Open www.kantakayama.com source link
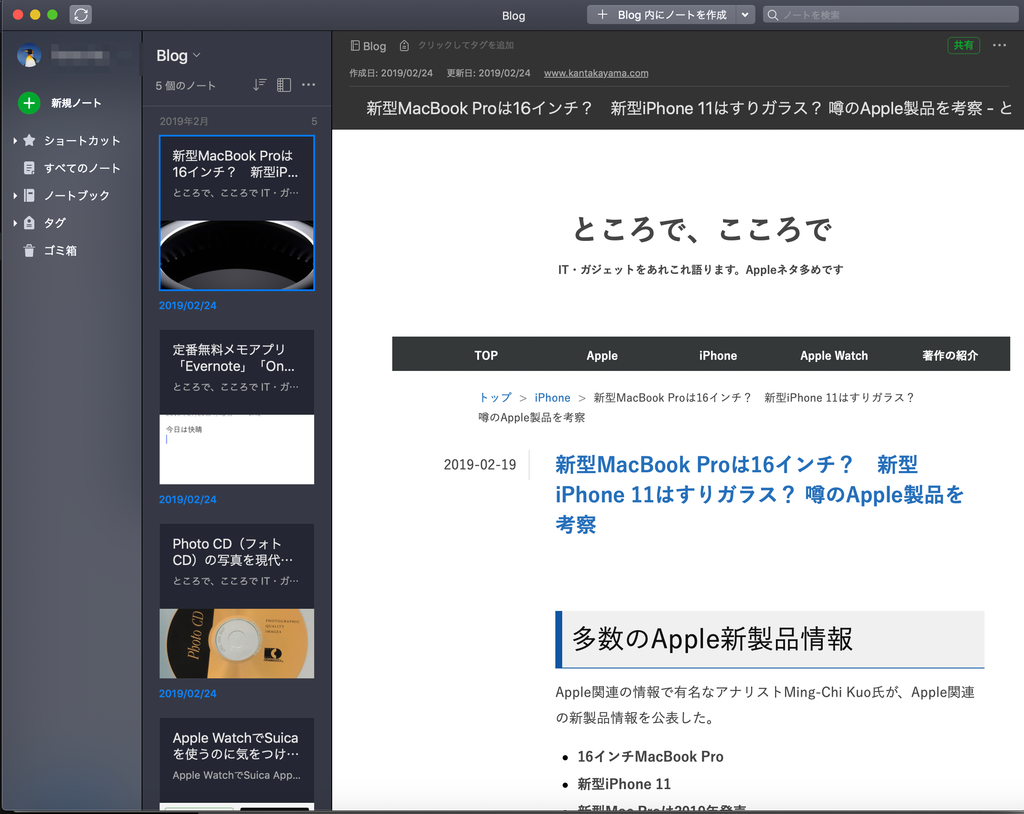Viewport: 1024px width, 814px height. pyautogui.click(x=596, y=73)
